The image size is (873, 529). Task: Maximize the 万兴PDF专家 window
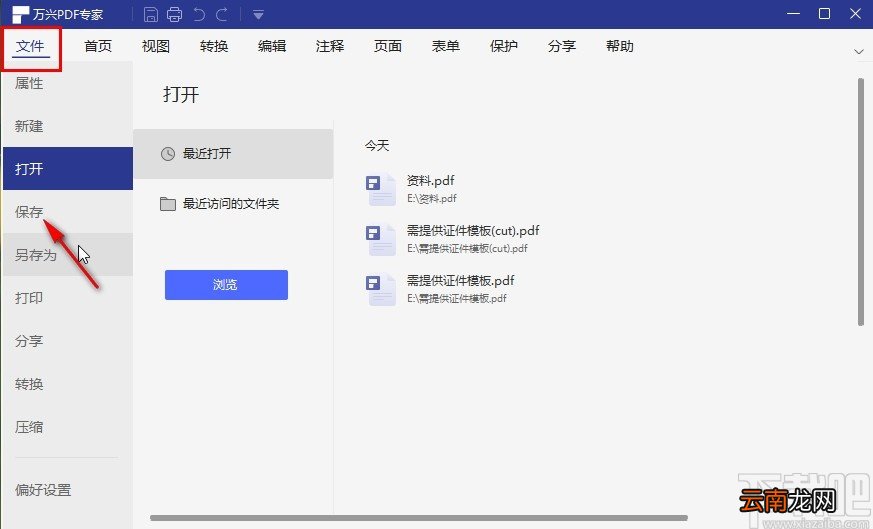pos(825,13)
